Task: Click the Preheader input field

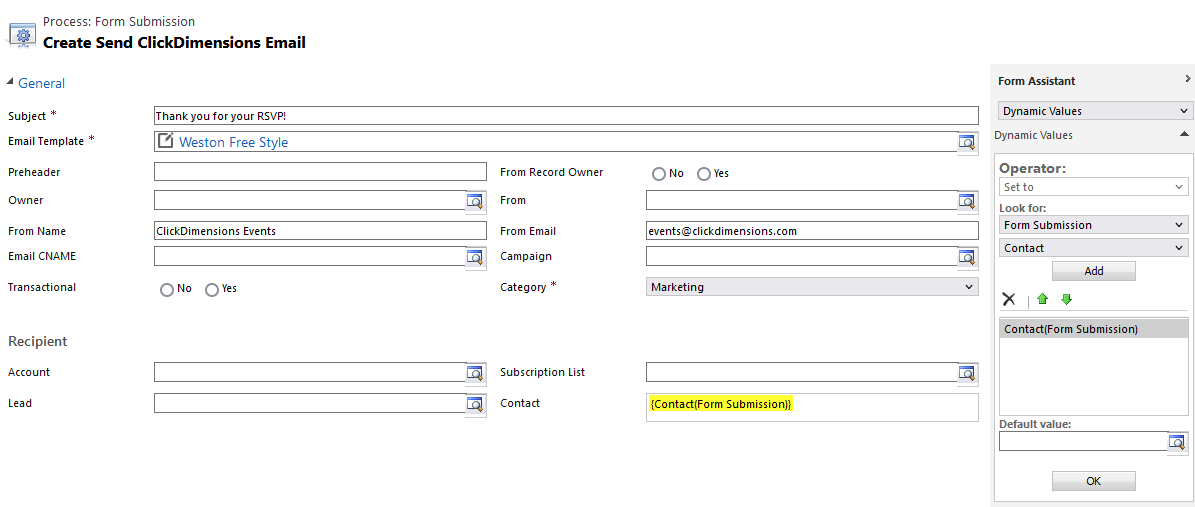Action: pyautogui.click(x=320, y=172)
